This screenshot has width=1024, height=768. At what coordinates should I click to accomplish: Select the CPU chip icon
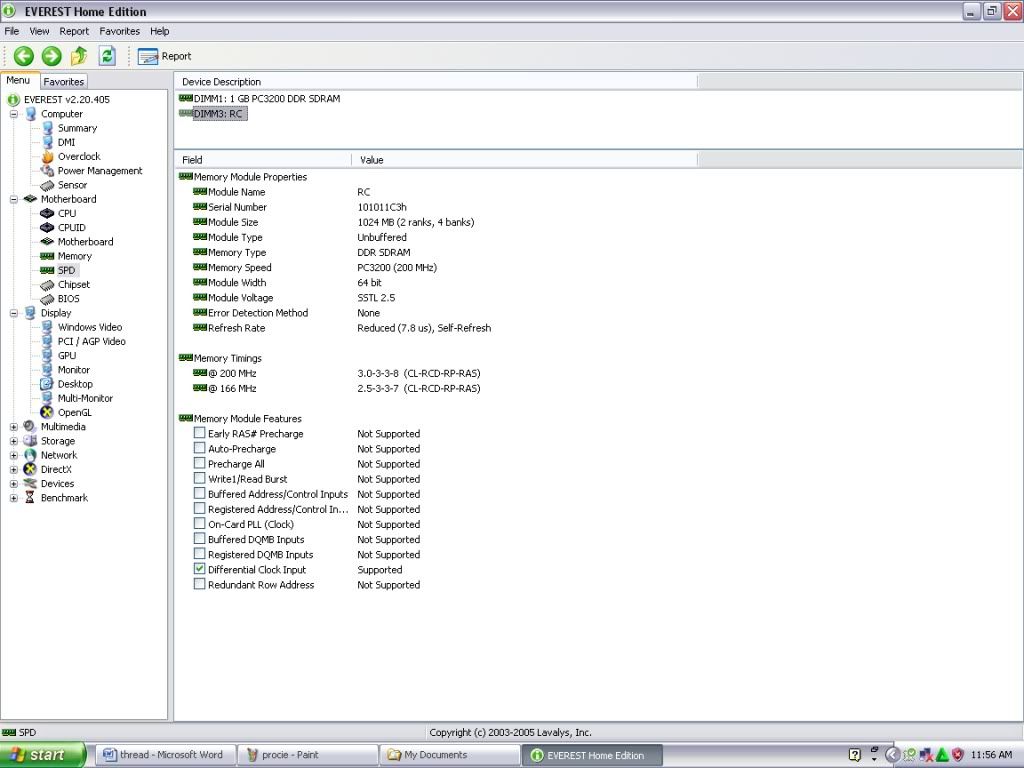coord(47,214)
